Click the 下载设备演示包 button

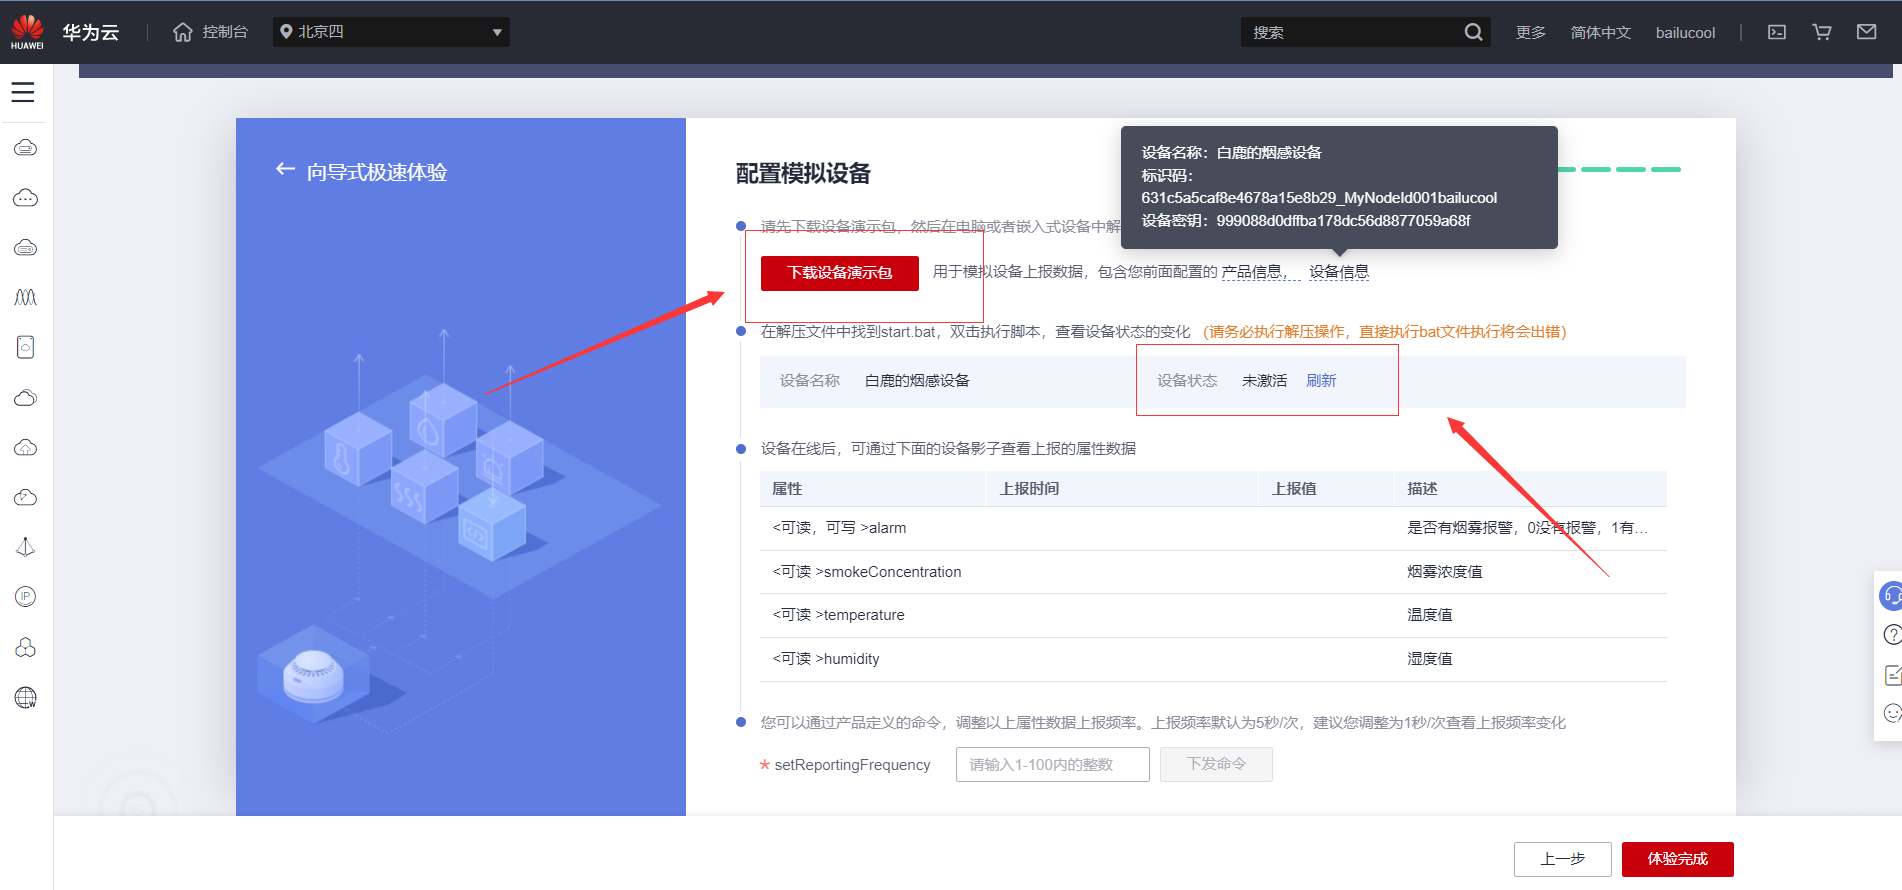839,273
